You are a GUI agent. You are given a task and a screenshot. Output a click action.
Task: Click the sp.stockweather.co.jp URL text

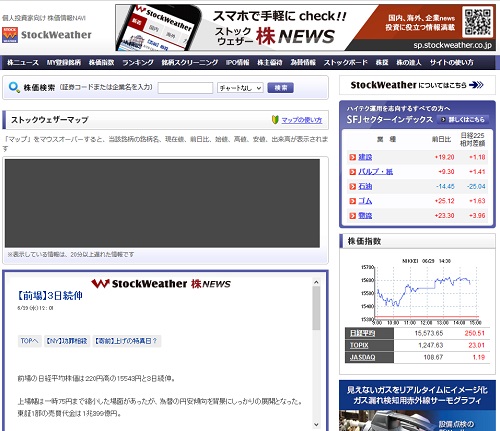452,45
